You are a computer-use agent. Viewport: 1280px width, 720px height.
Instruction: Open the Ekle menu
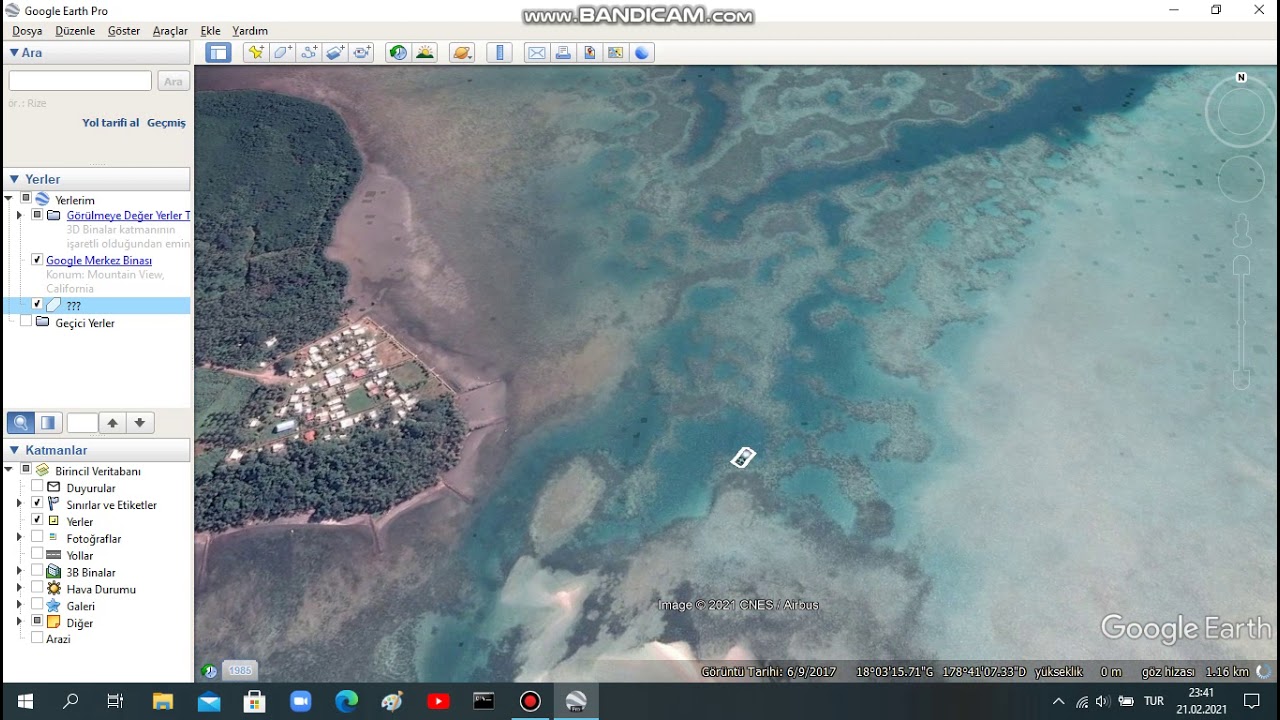tap(210, 31)
